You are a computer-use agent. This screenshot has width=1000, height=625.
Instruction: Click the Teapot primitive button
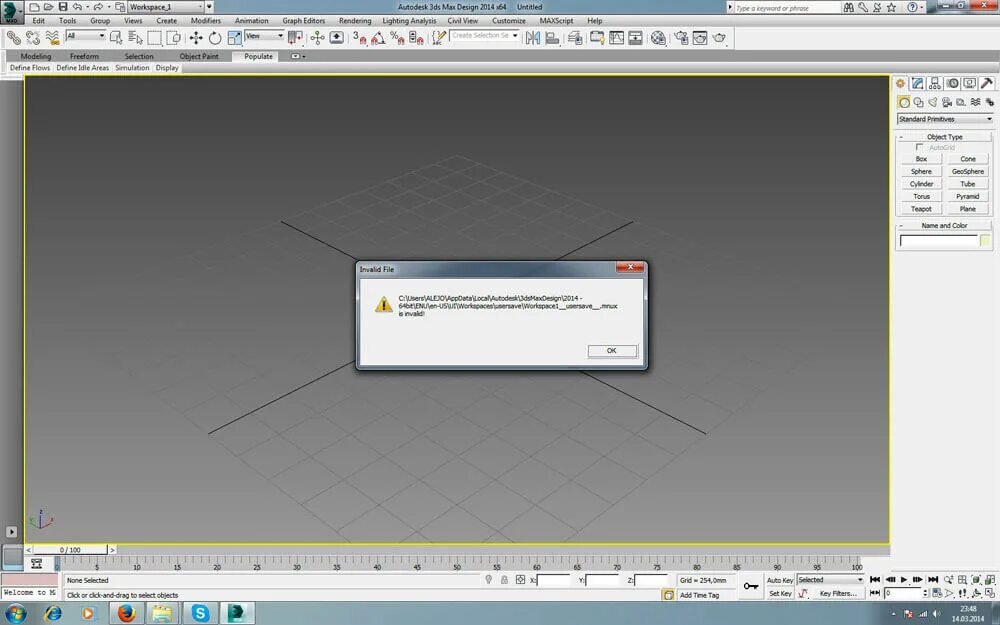click(x=921, y=209)
